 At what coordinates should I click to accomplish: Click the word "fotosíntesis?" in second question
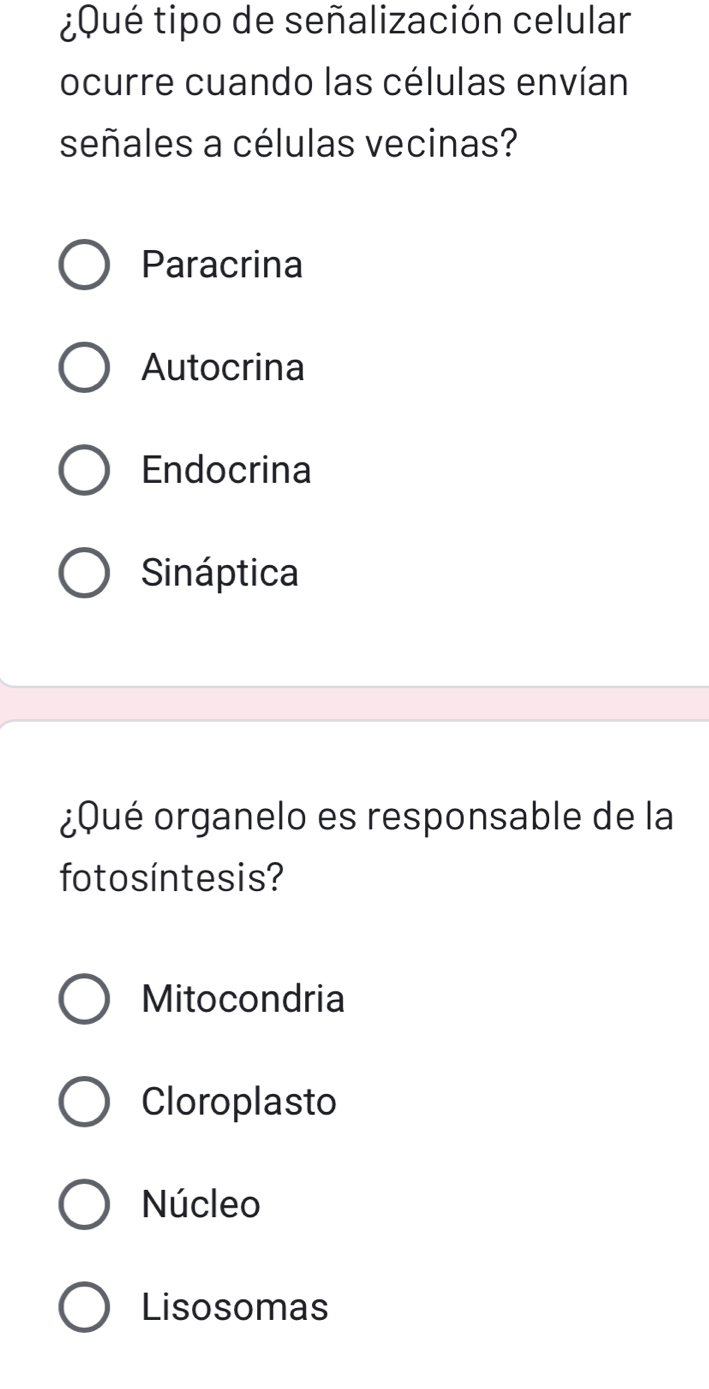click(171, 878)
